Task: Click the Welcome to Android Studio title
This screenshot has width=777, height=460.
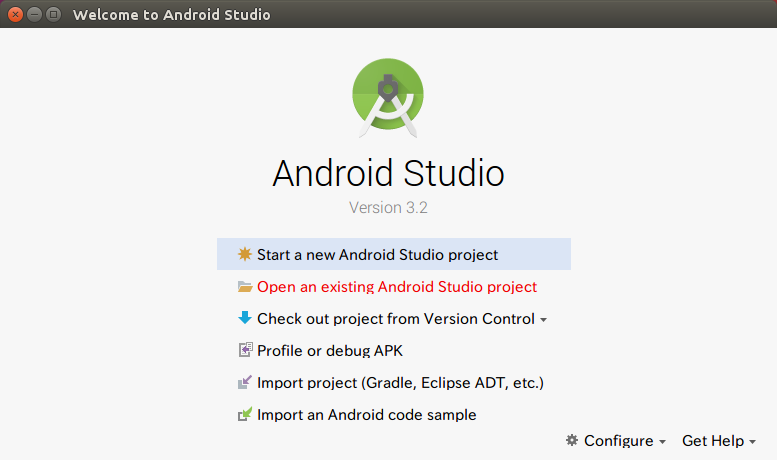Action: (x=171, y=15)
